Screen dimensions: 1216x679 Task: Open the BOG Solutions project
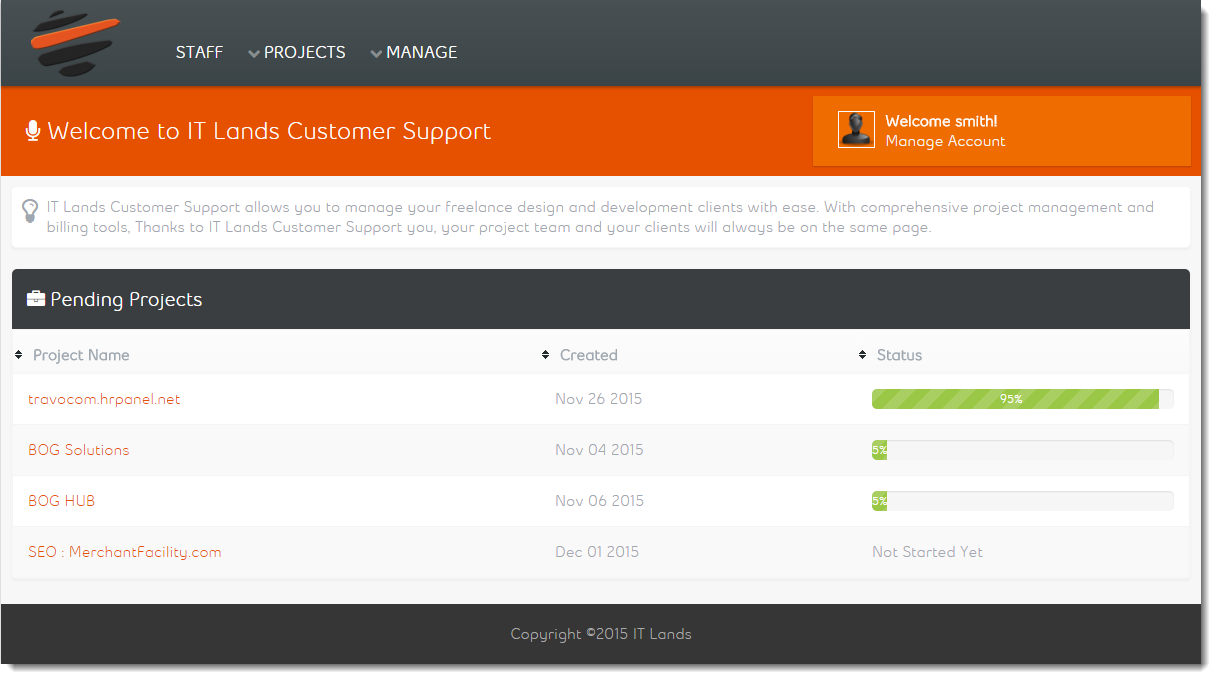79,450
